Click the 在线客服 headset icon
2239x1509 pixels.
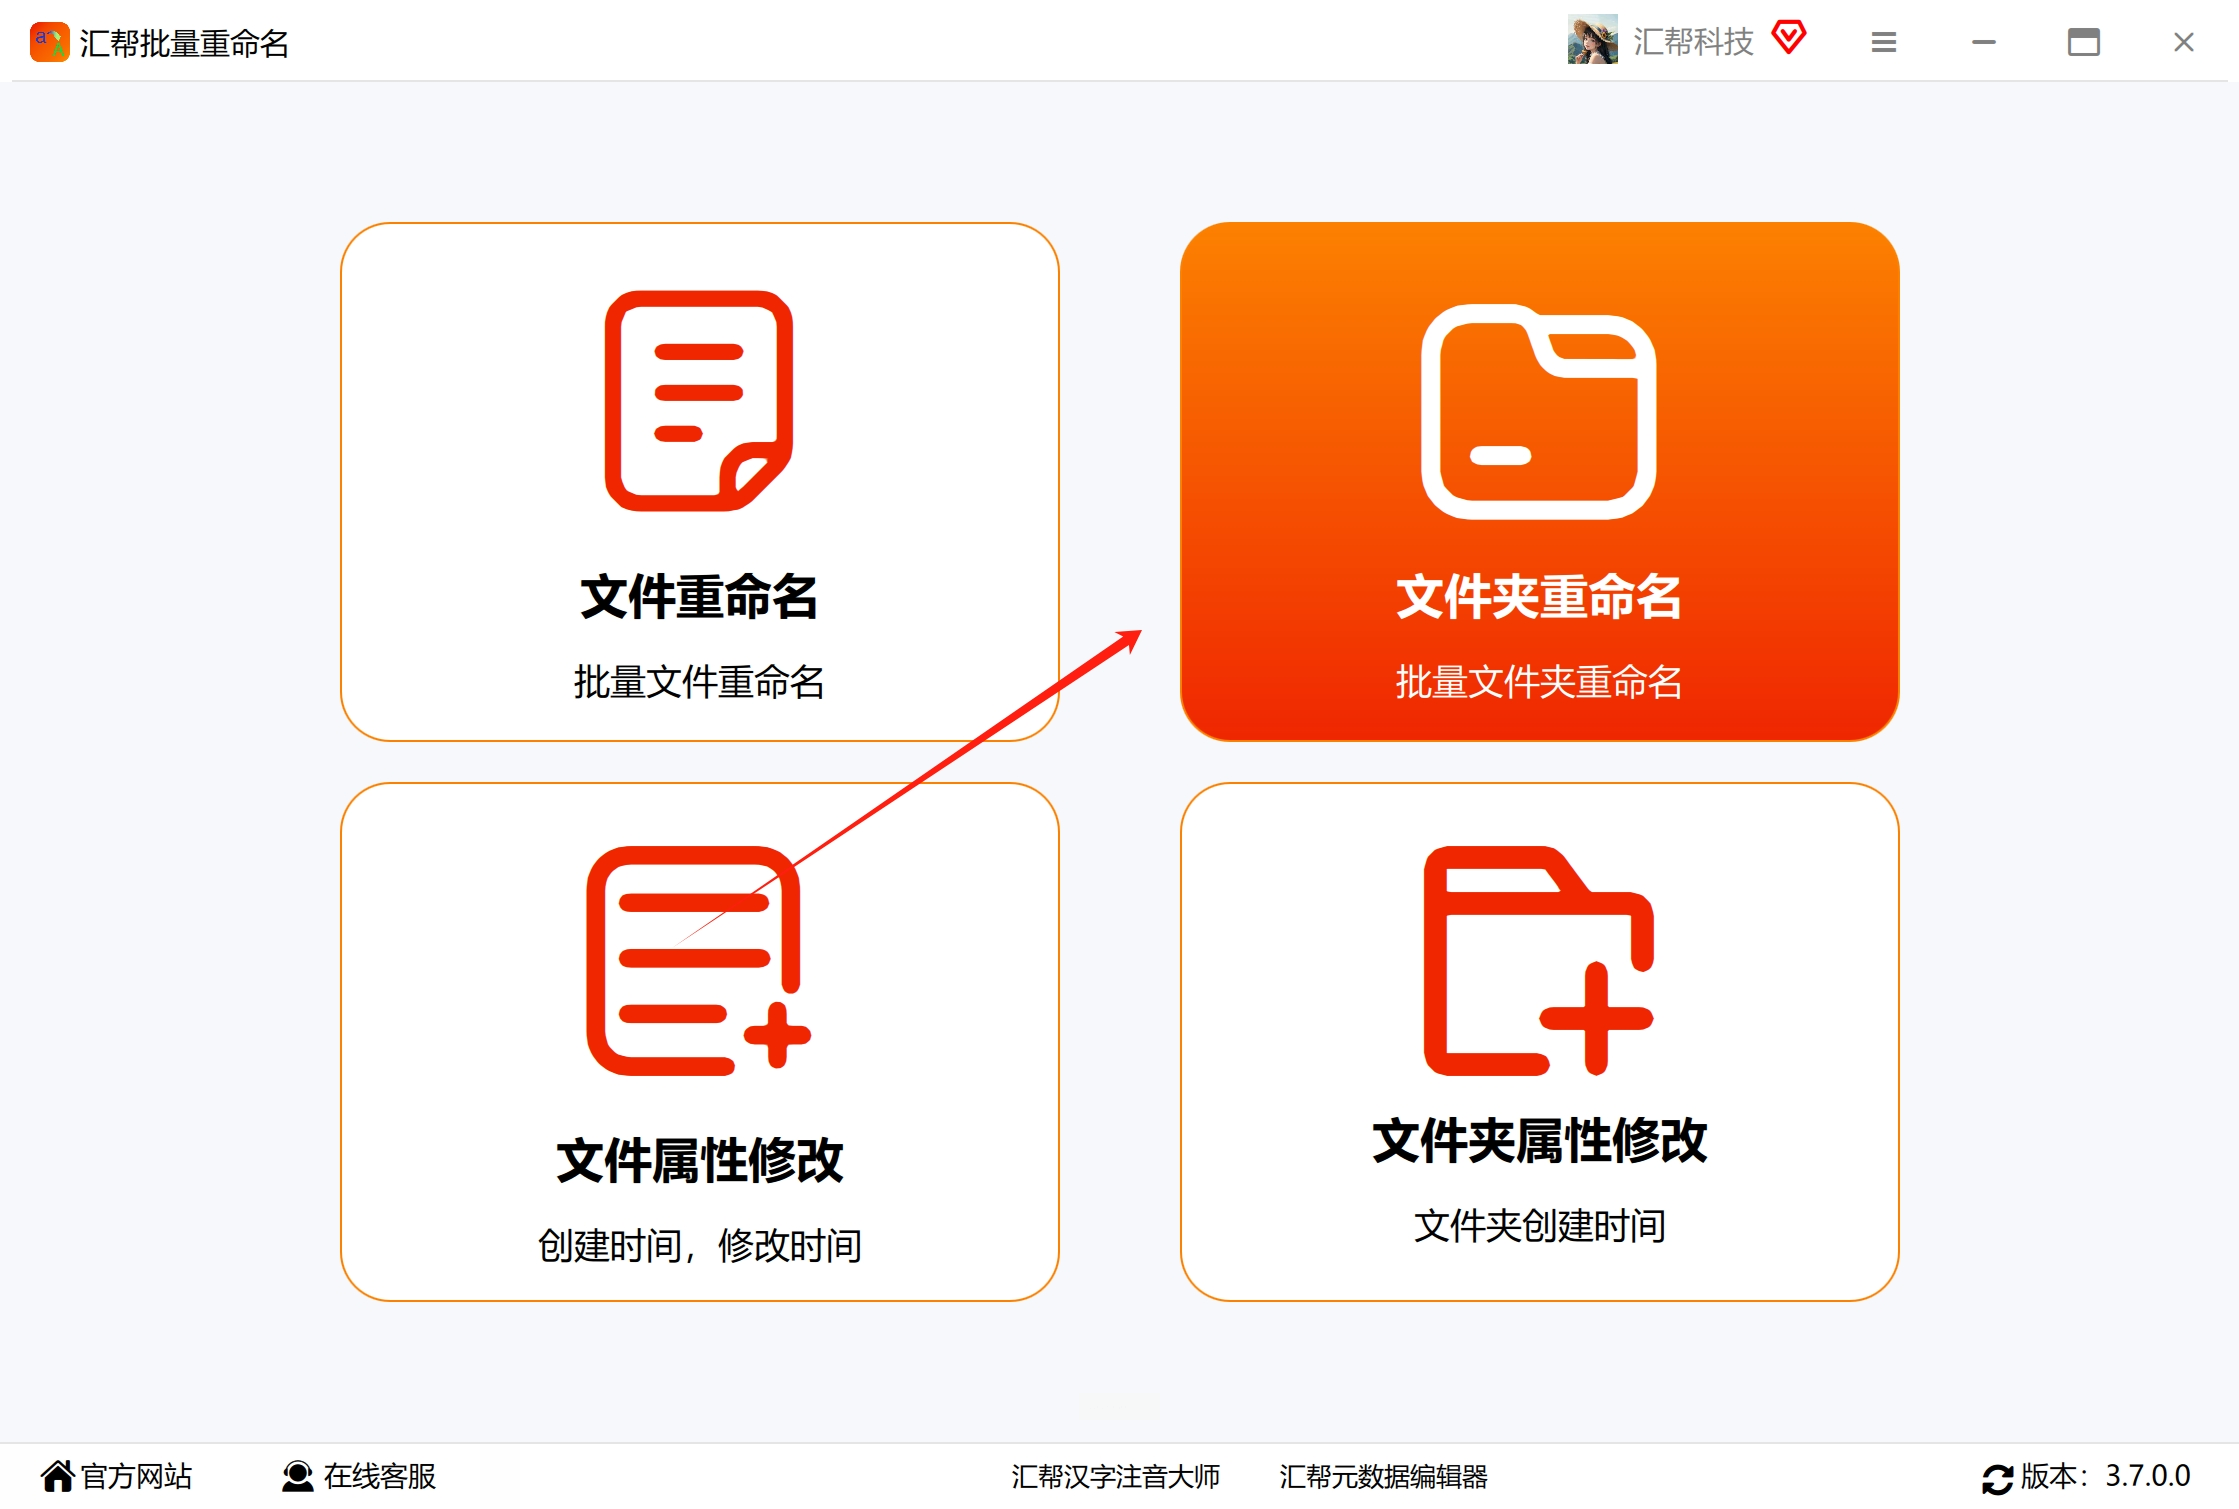297,1476
